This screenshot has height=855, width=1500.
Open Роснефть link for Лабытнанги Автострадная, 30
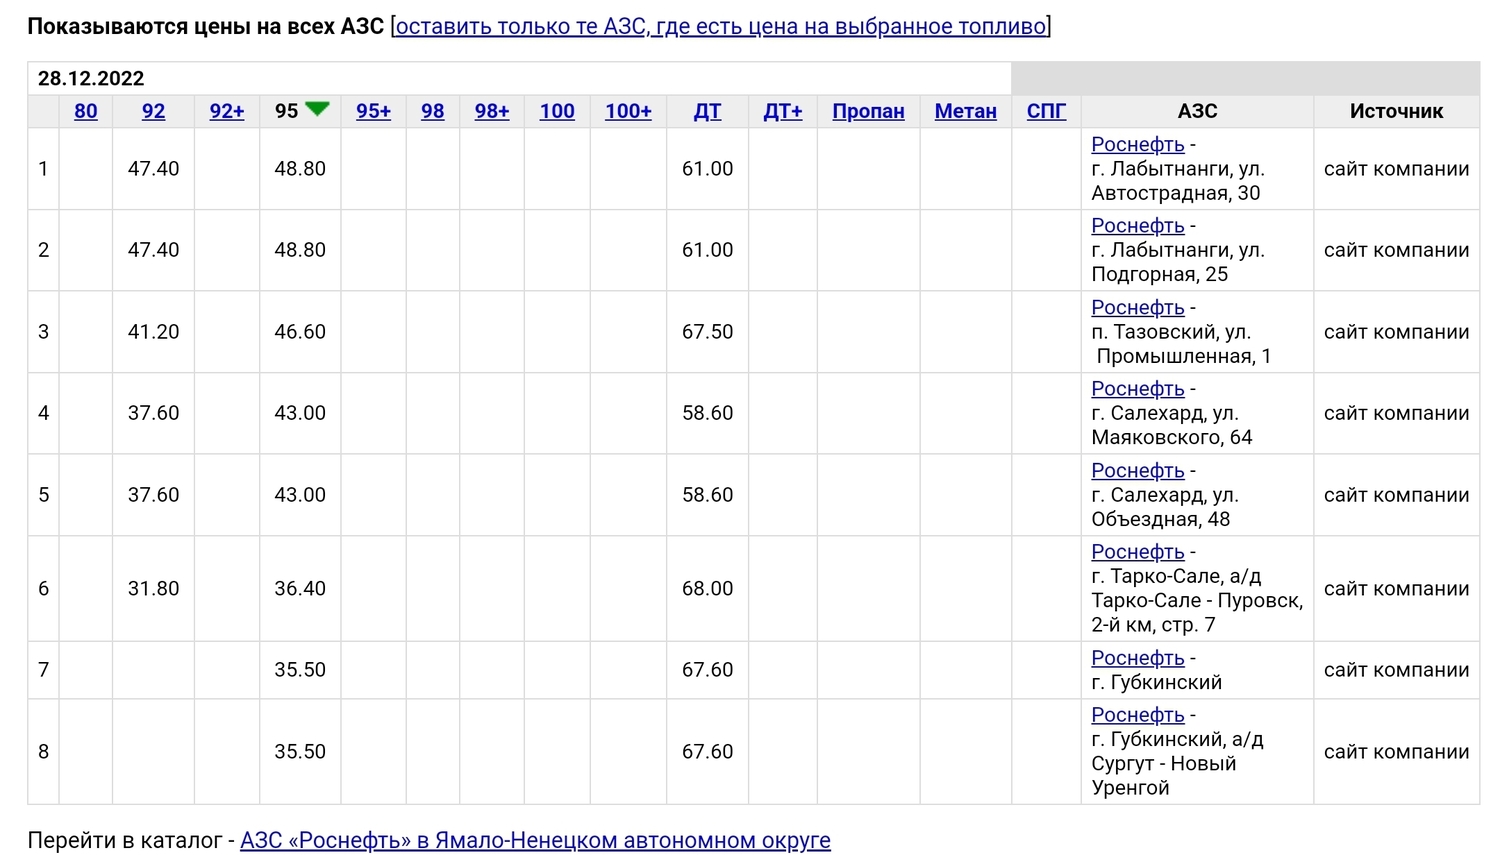click(1137, 144)
